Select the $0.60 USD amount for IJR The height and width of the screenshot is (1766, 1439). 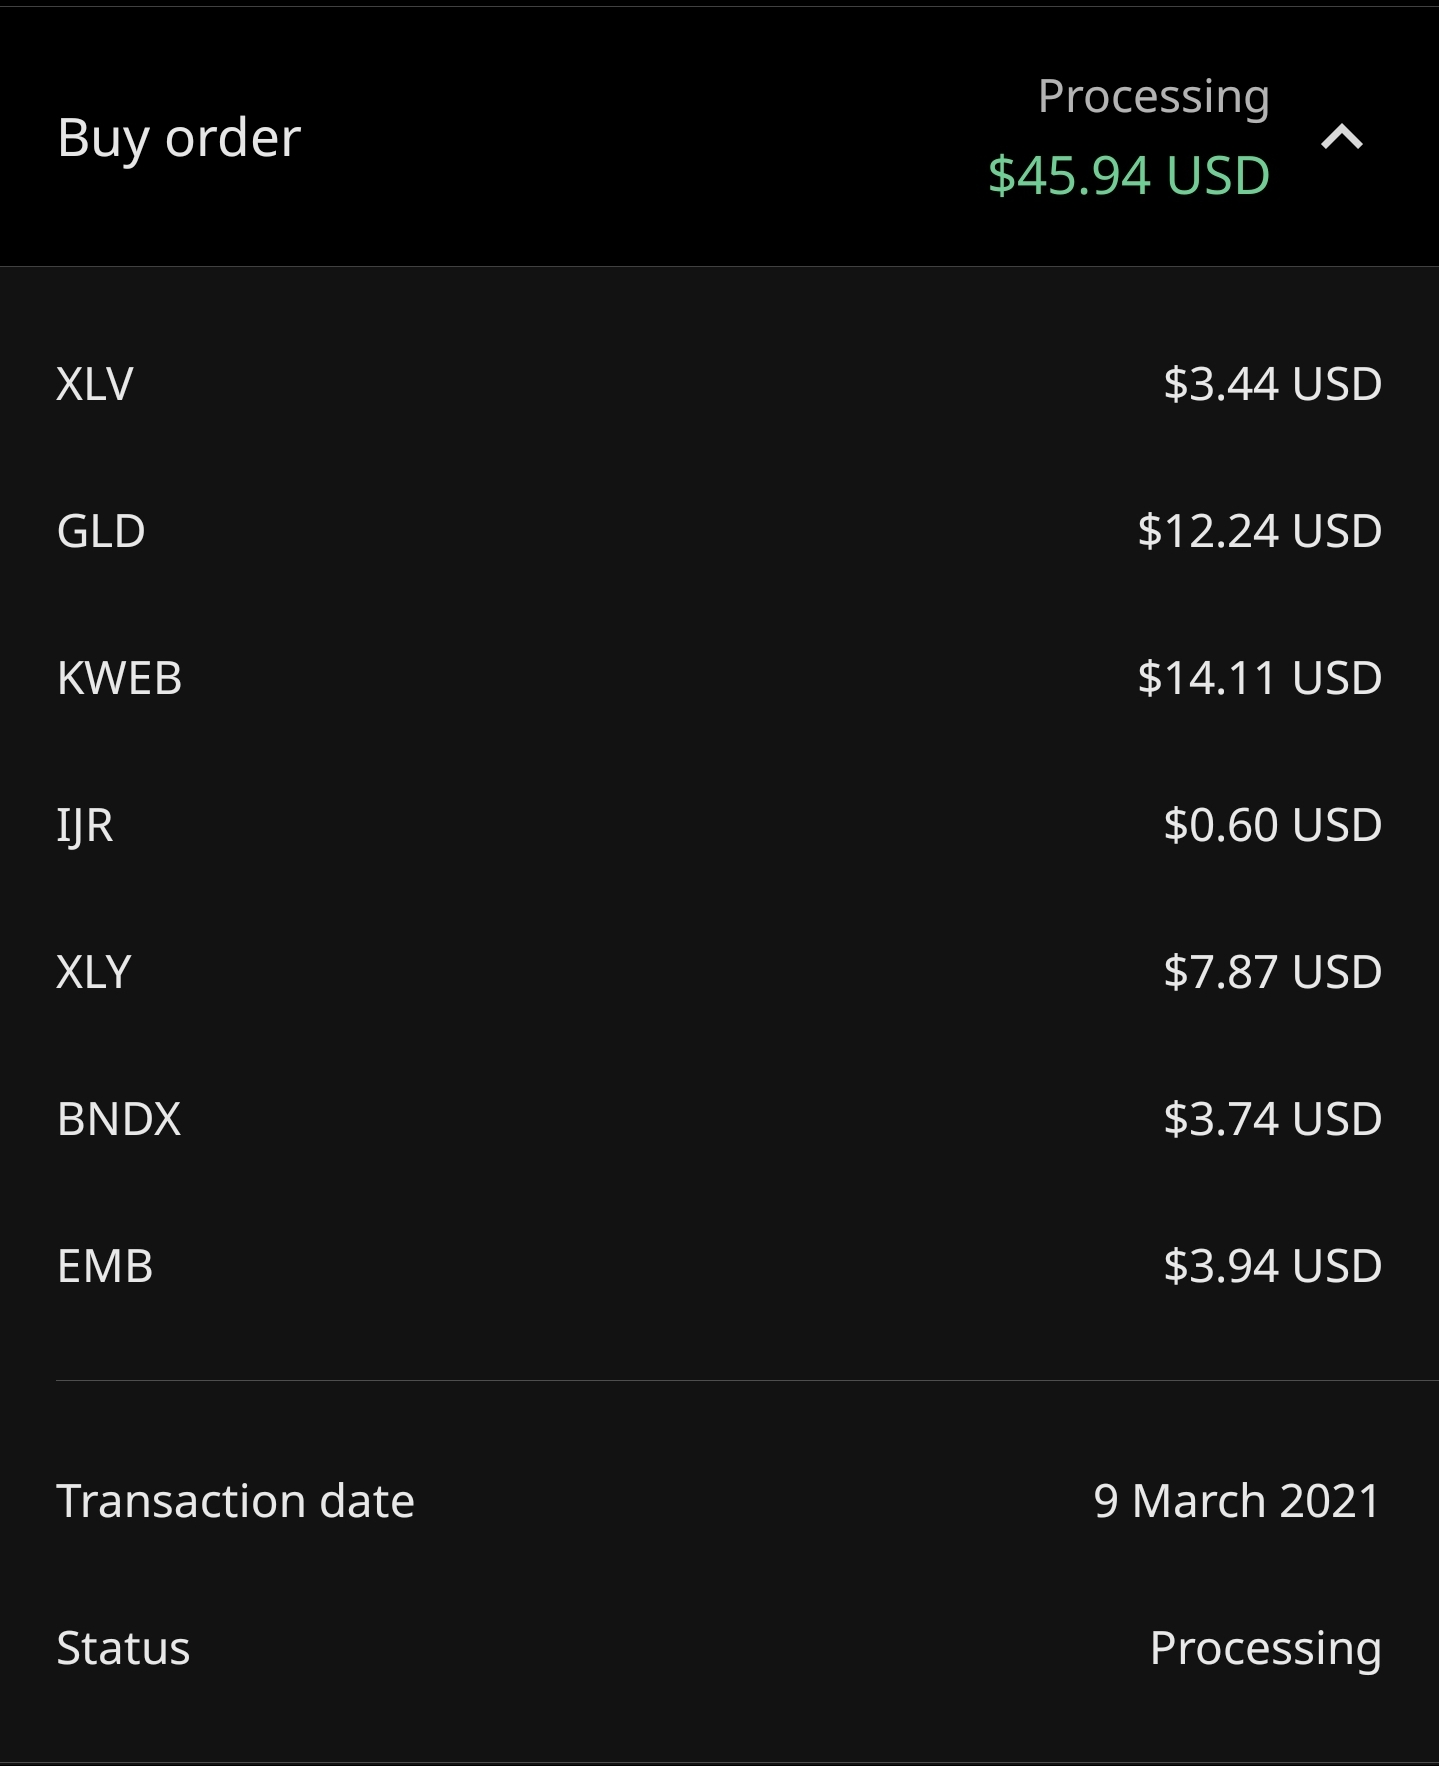point(1272,825)
